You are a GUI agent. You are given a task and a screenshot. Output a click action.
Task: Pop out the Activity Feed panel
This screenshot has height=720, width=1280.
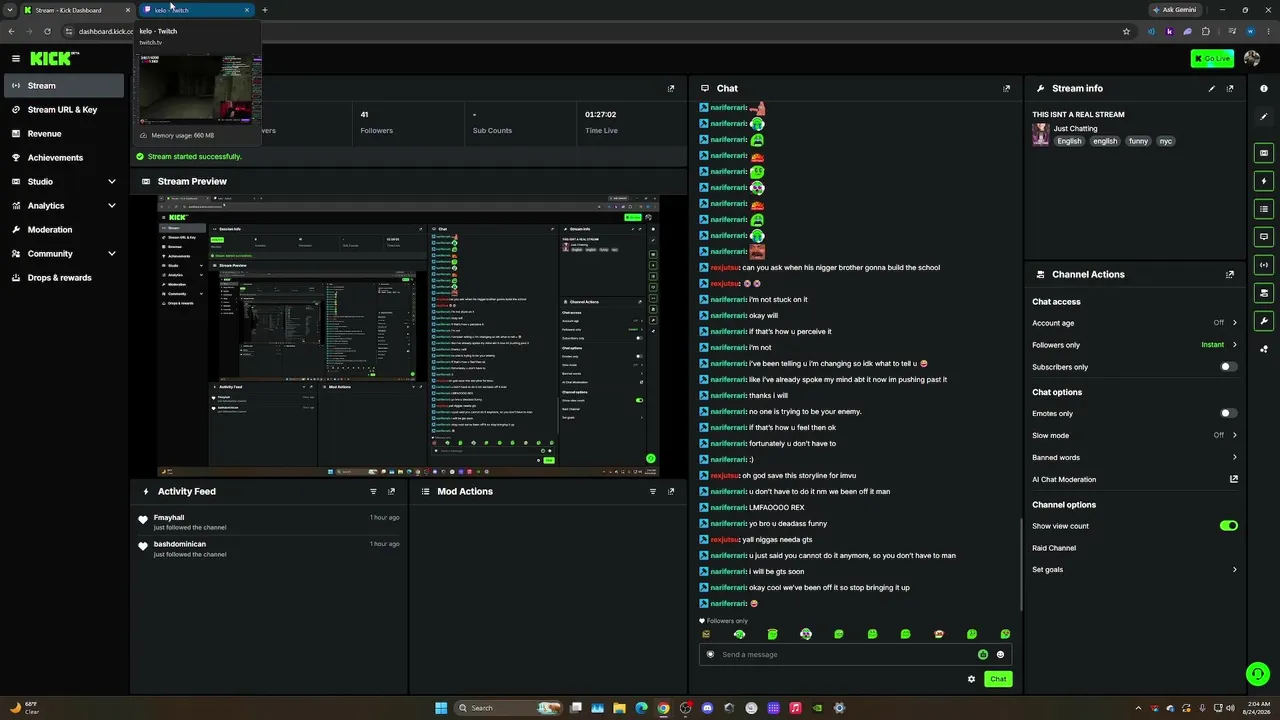[391, 491]
